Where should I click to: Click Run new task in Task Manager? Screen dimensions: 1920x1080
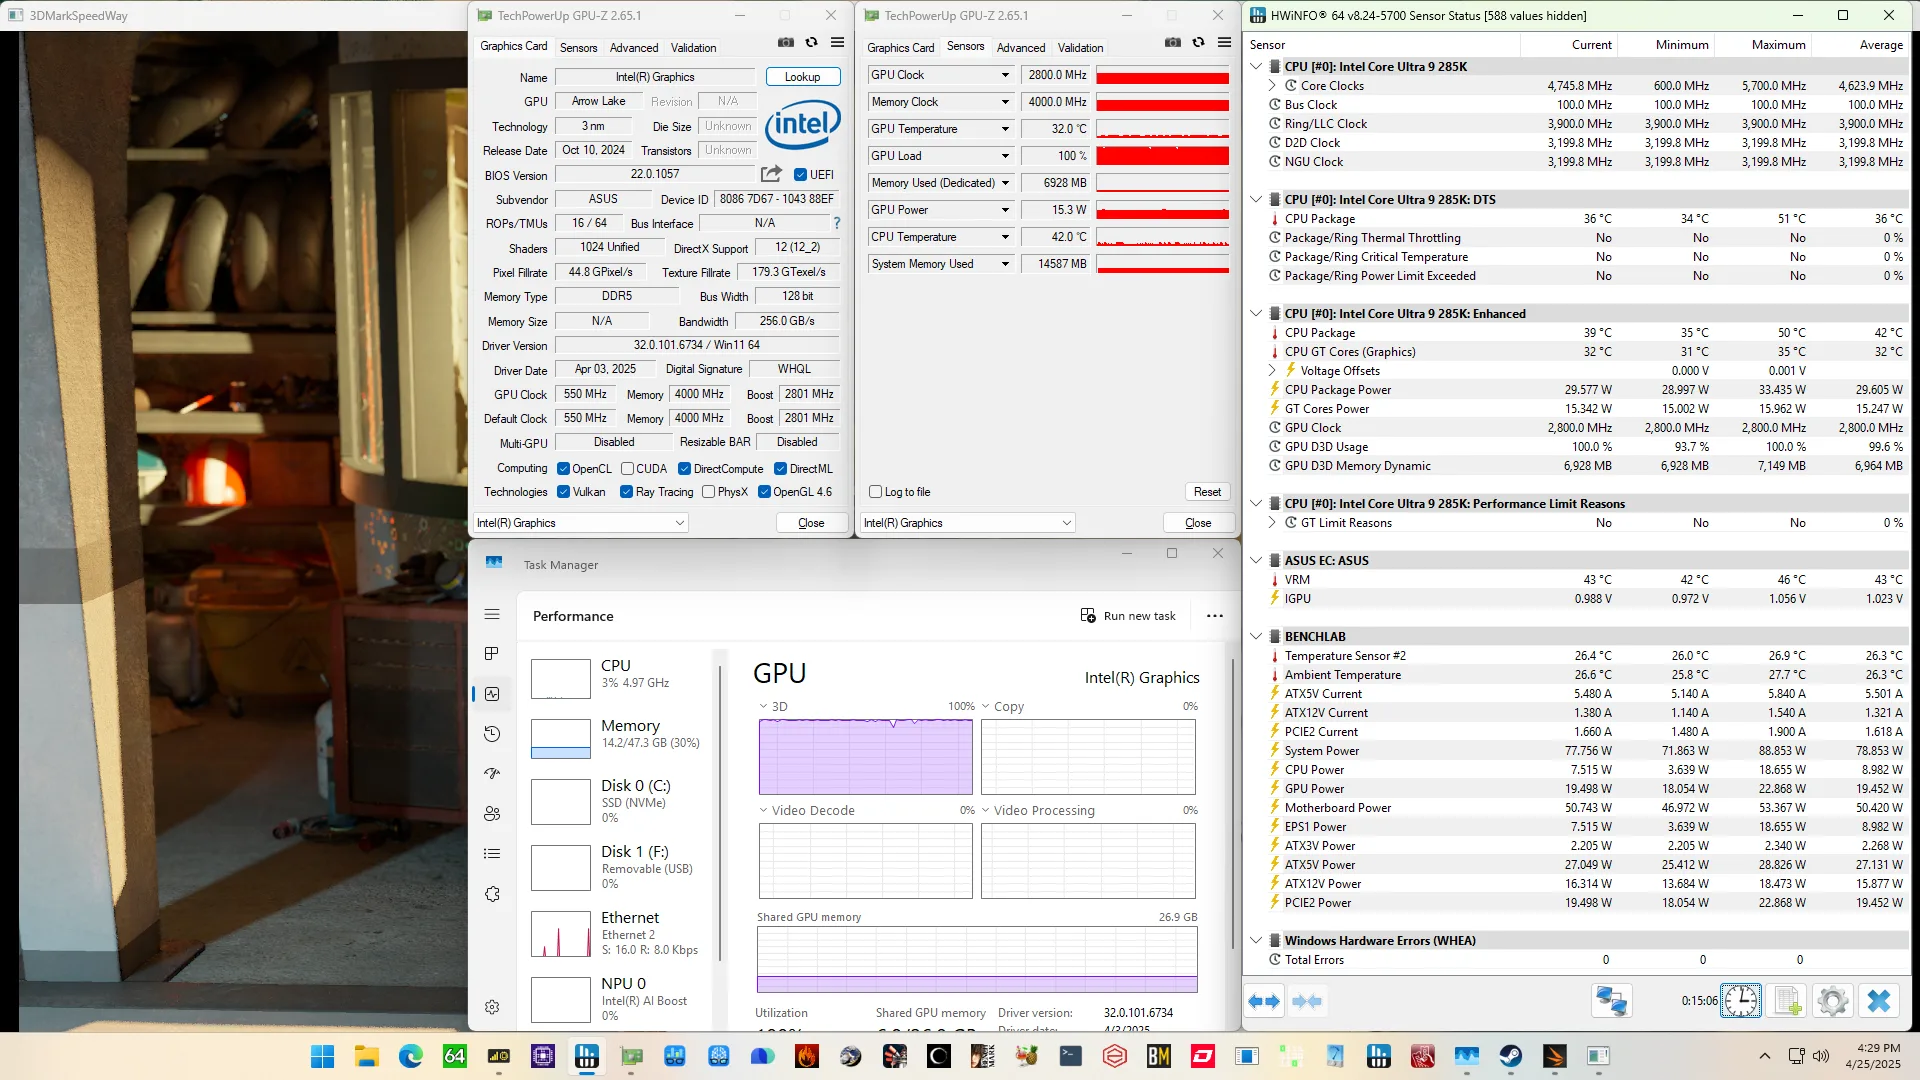pyautogui.click(x=1128, y=616)
